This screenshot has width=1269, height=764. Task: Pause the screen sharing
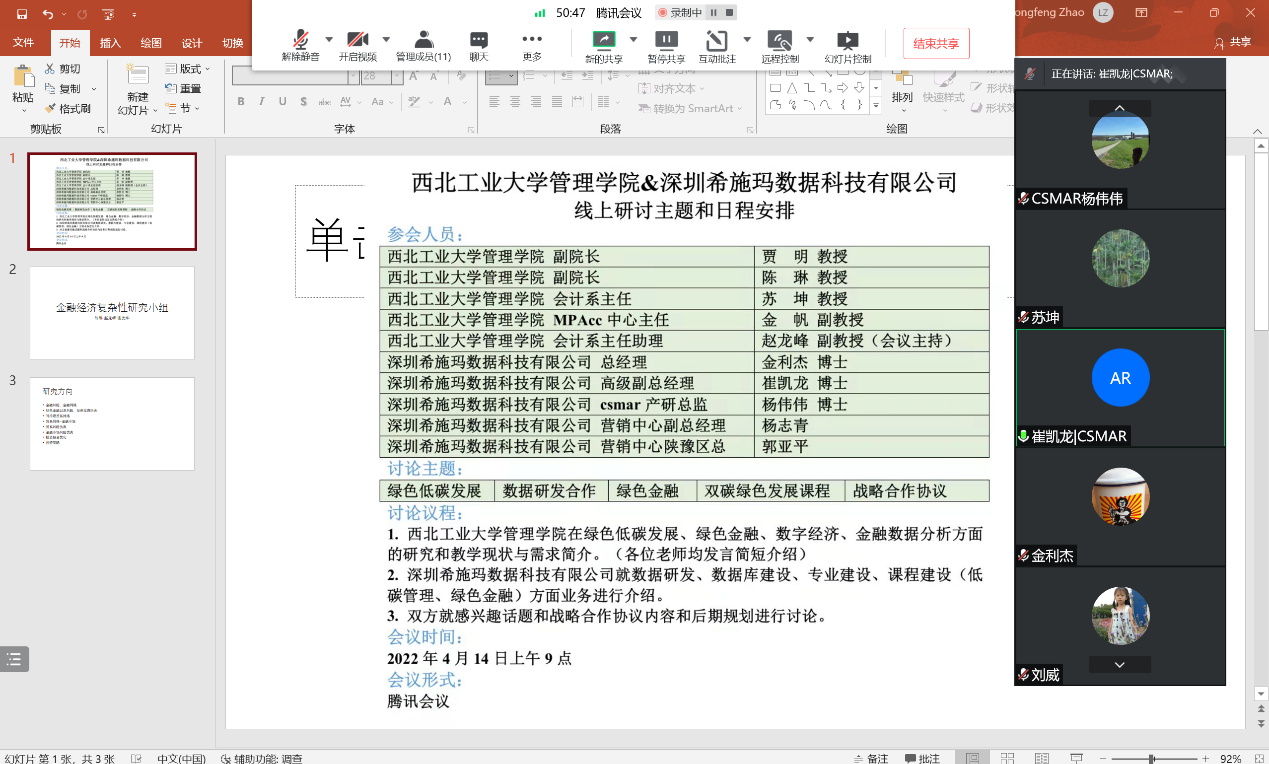click(x=665, y=44)
